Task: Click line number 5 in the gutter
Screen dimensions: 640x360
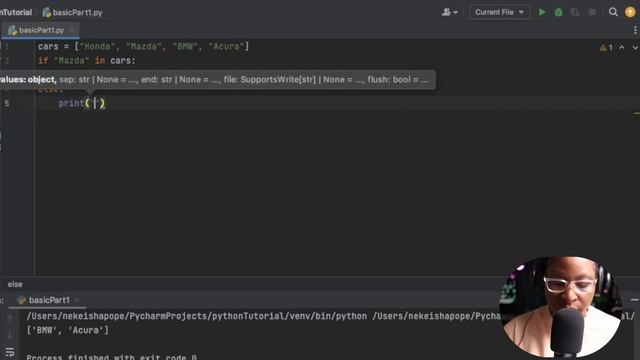Action: (x=7, y=103)
